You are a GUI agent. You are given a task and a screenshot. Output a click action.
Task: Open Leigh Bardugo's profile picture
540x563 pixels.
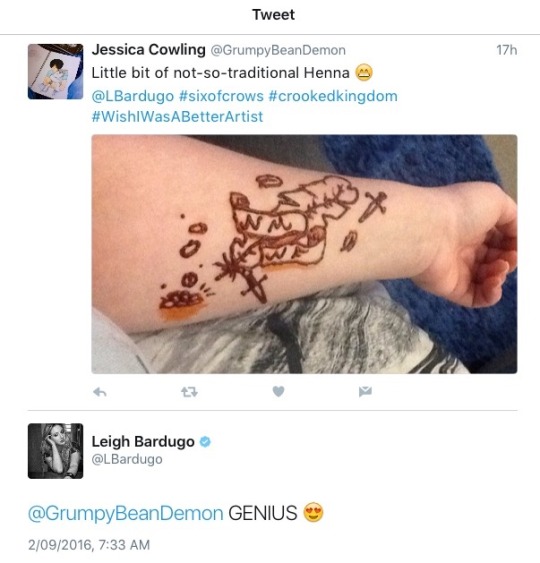click(55, 451)
